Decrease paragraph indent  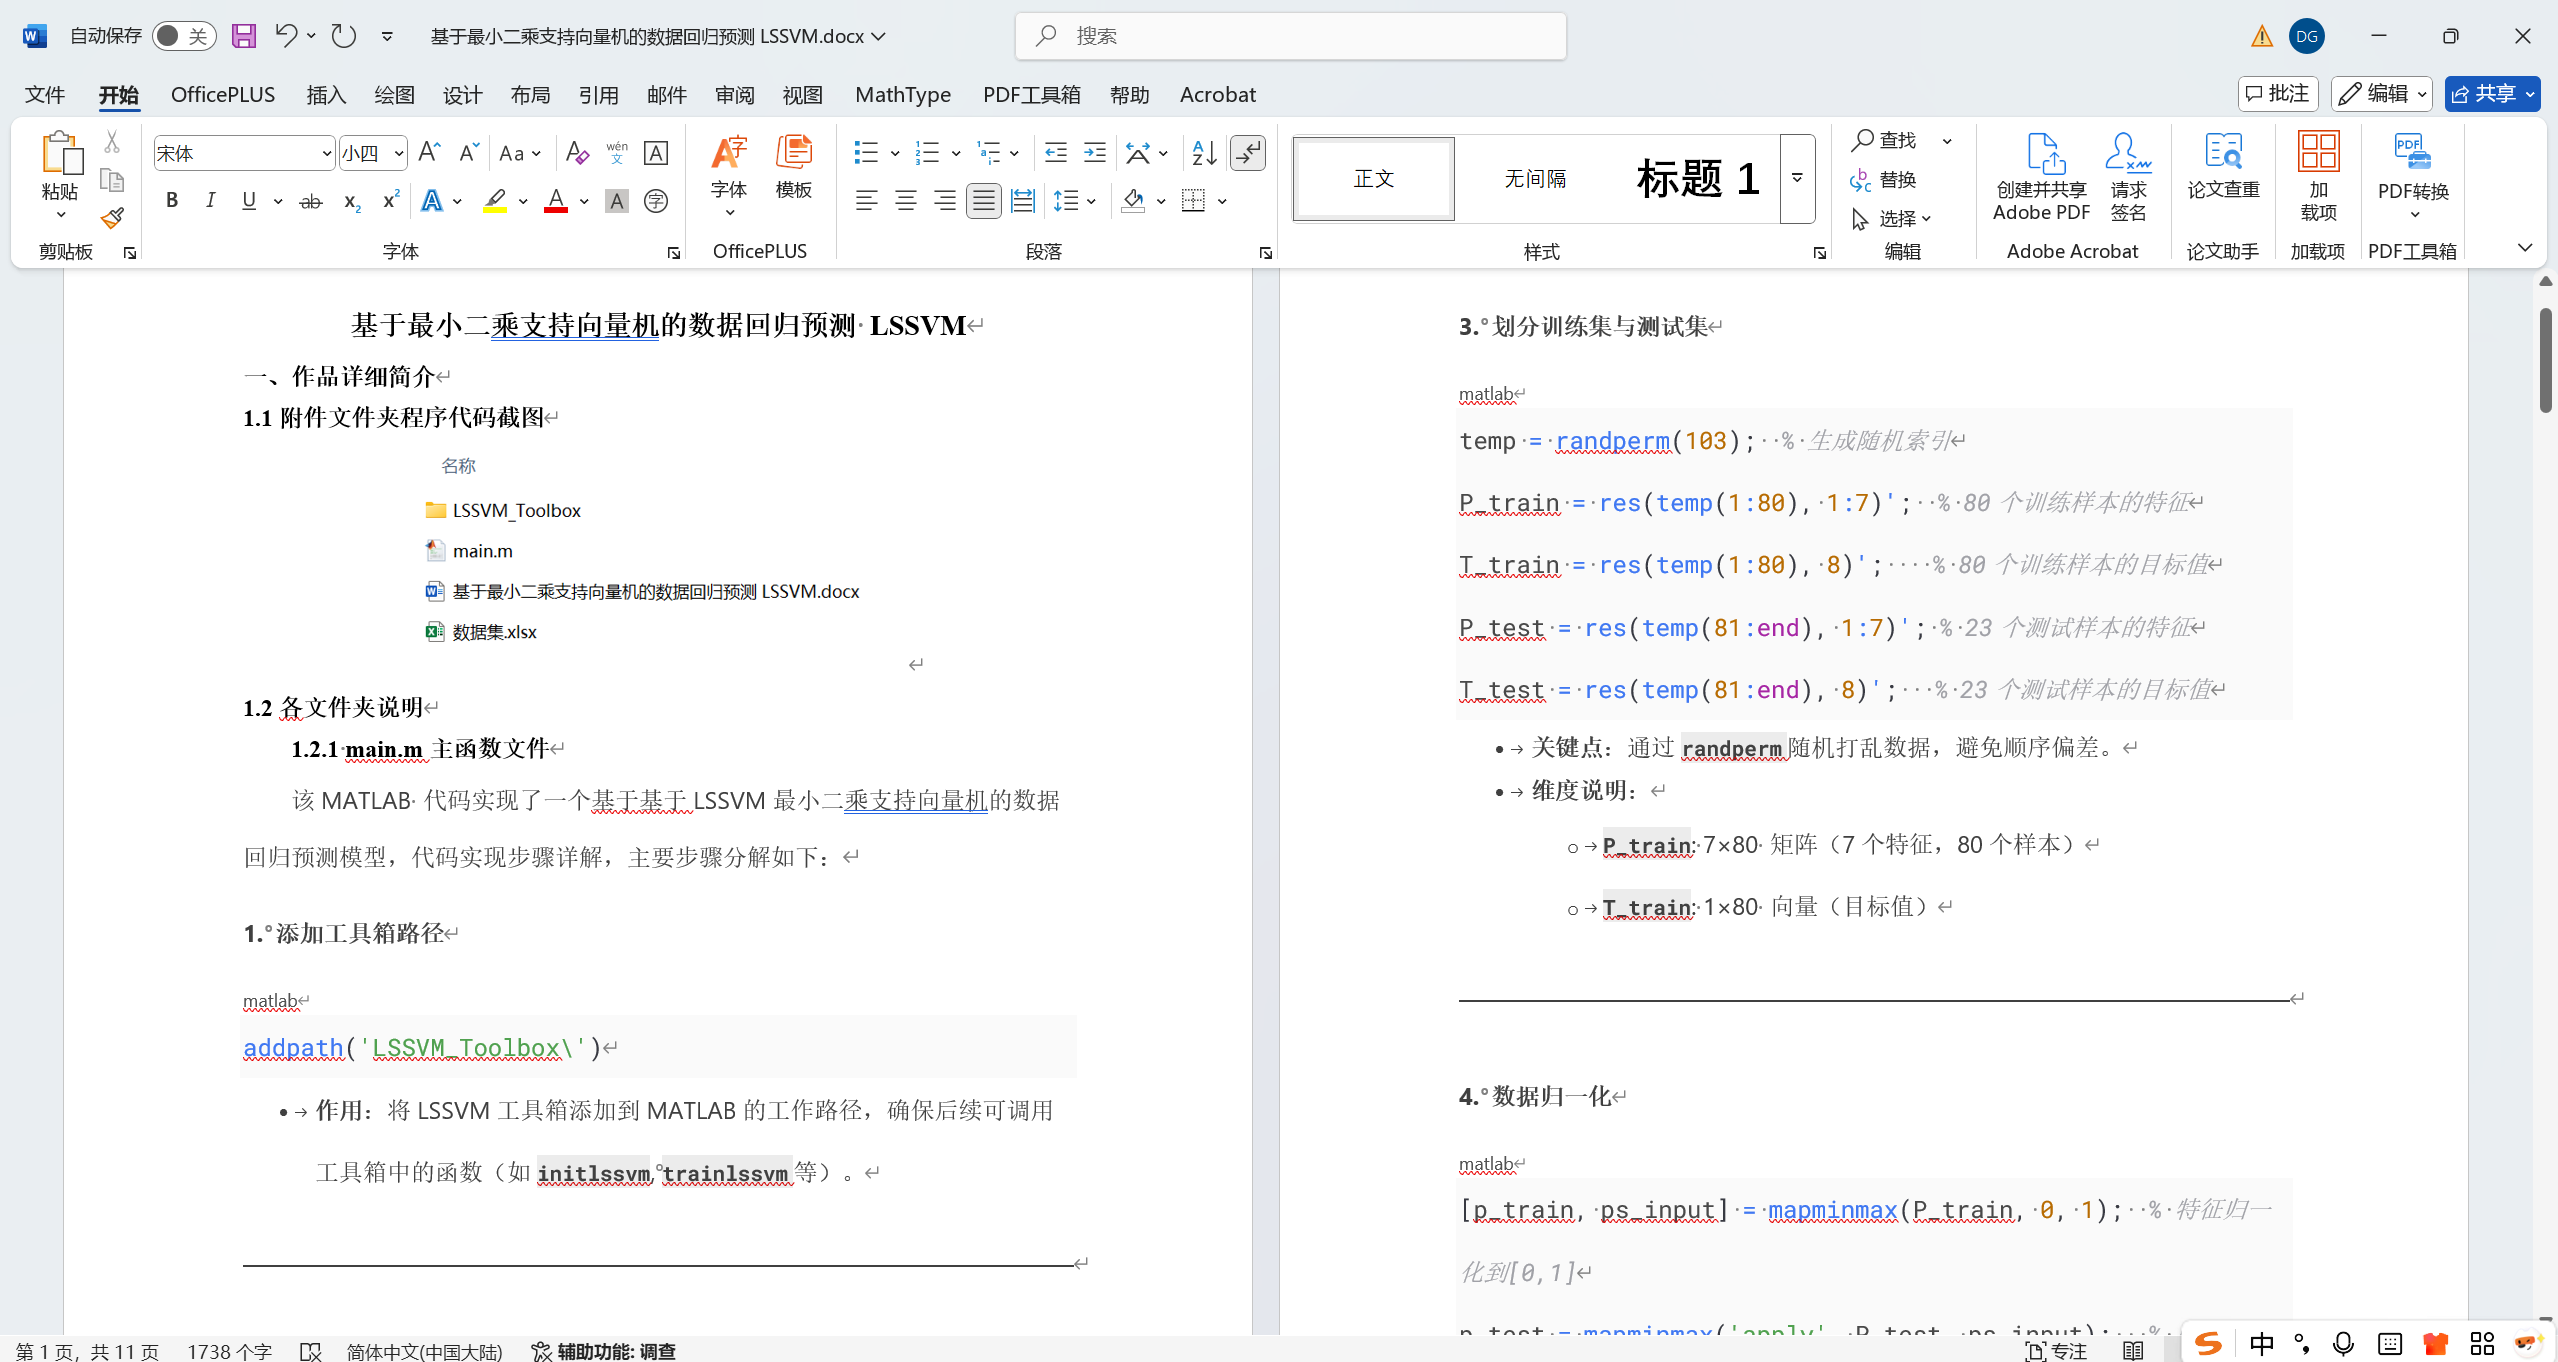(x=1056, y=153)
